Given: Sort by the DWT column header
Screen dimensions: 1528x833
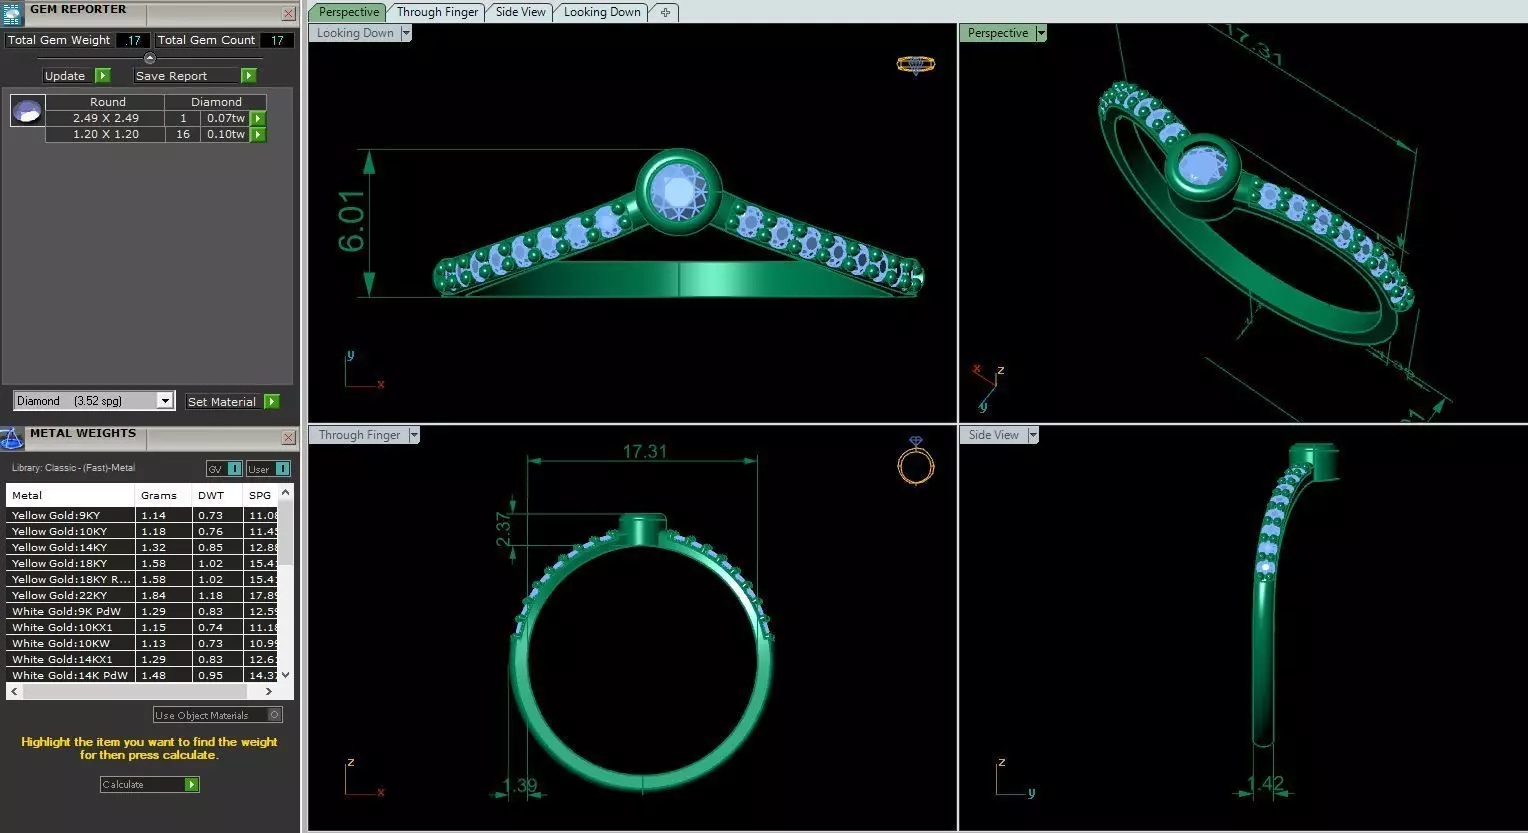Looking at the screenshot, I should coord(218,495).
